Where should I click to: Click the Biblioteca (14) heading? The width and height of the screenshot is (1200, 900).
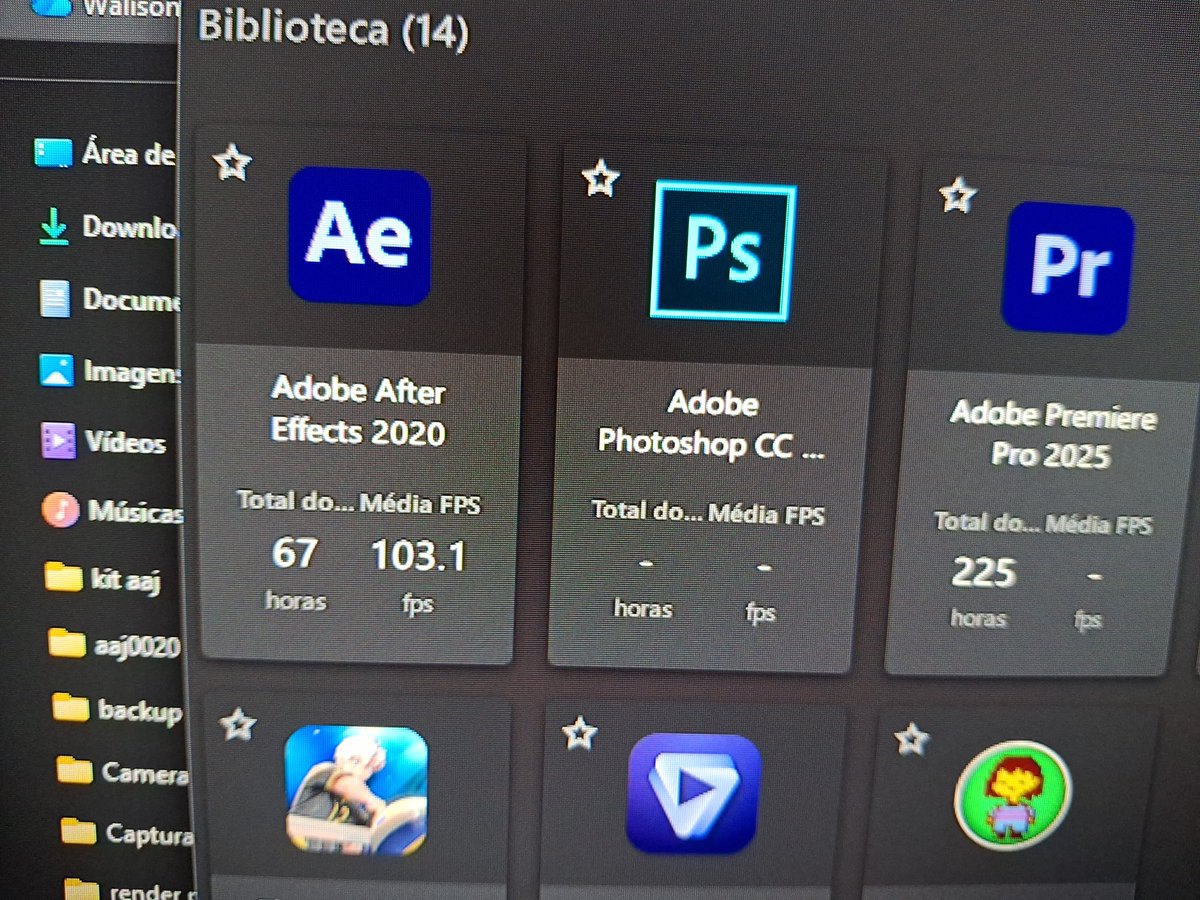332,28
